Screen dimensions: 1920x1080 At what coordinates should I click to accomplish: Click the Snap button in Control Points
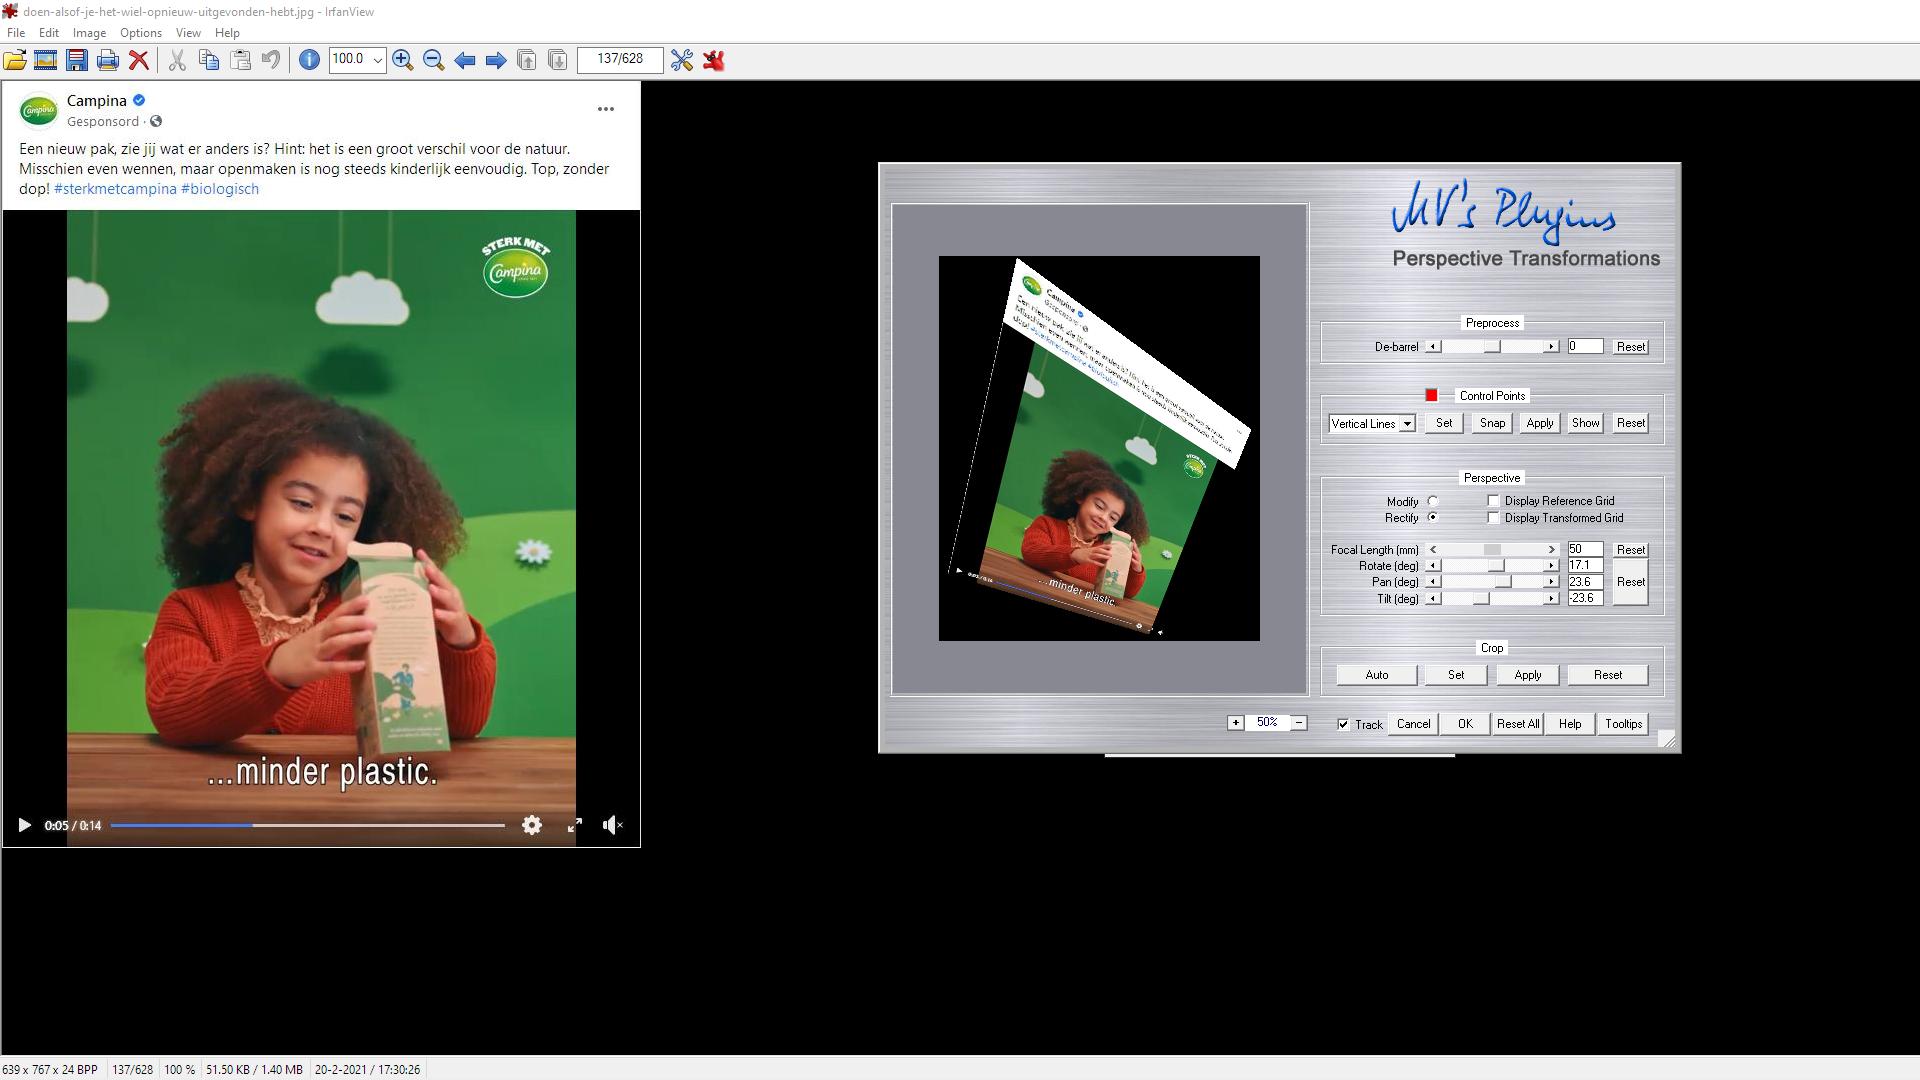point(1492,423)
